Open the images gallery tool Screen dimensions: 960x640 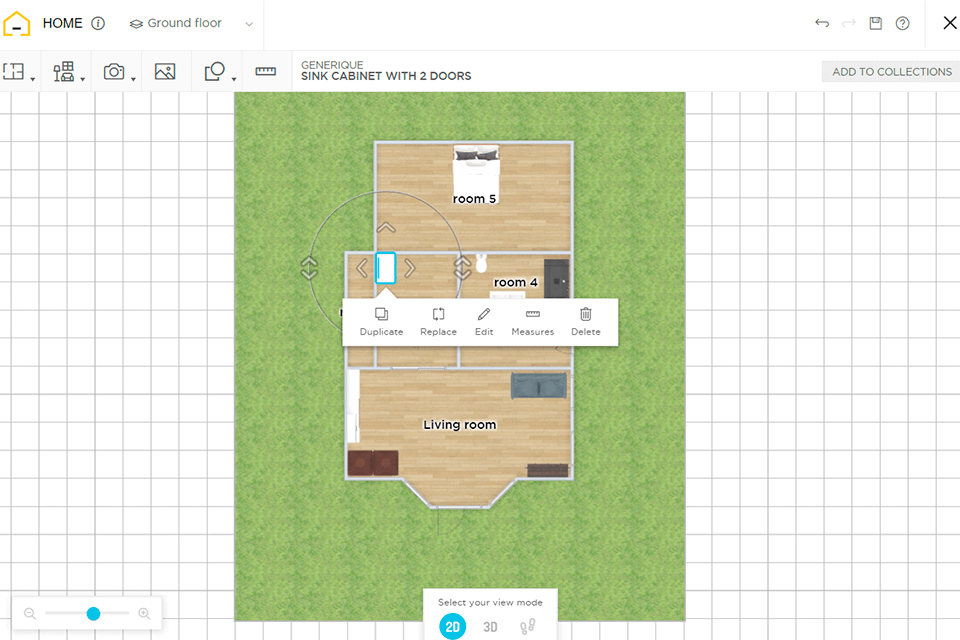[x=165, y=71]
